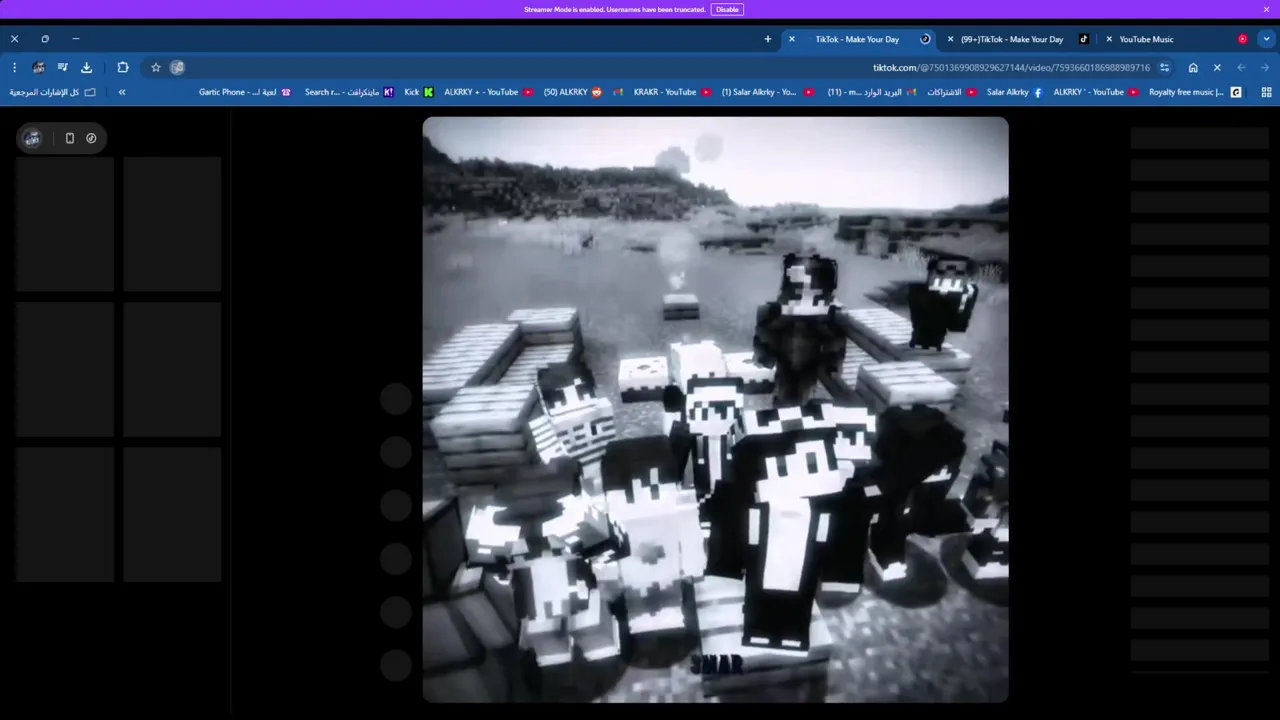This screenshot has width=1280, height=720.
Task: Open the Chrome three-dot menu
Action: (x=14, y=68)
